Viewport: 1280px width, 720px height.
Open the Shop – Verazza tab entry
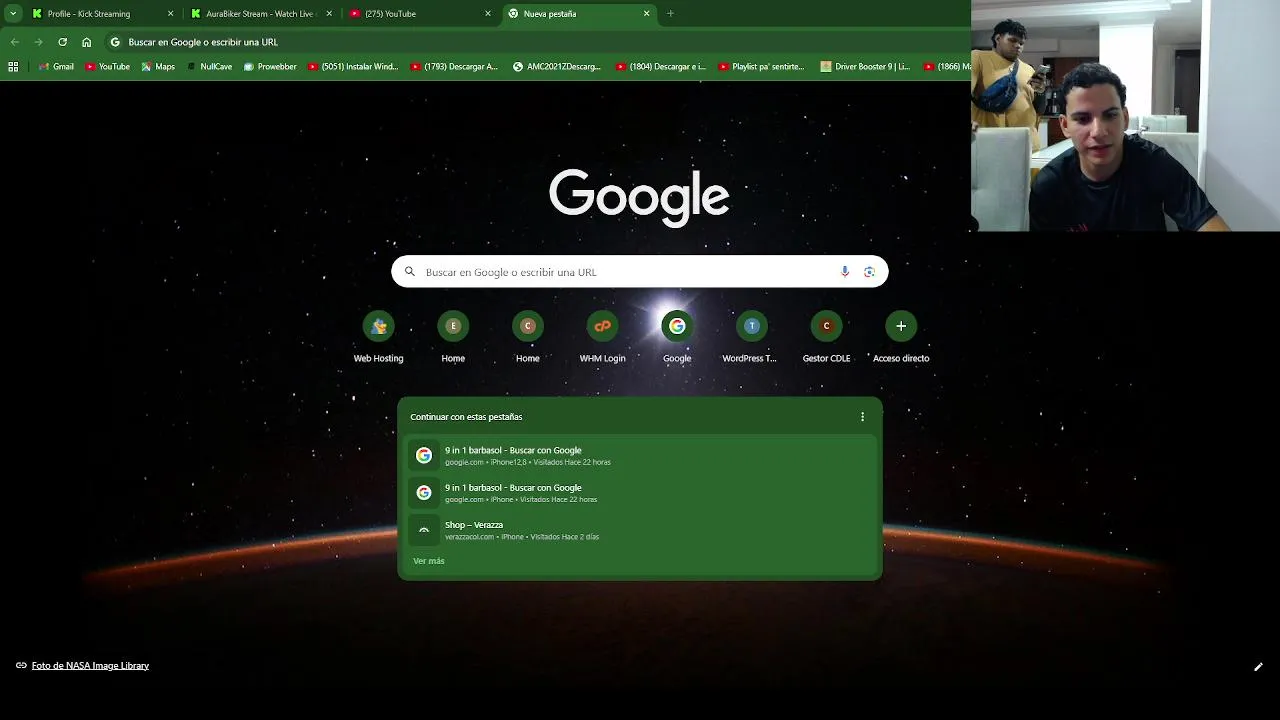(640, 530)
